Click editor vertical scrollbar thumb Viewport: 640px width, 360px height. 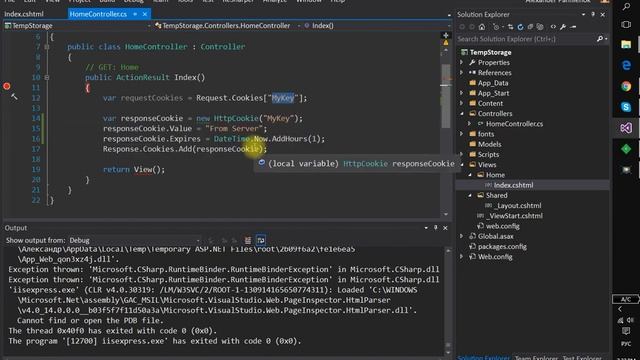coord(446,95)
